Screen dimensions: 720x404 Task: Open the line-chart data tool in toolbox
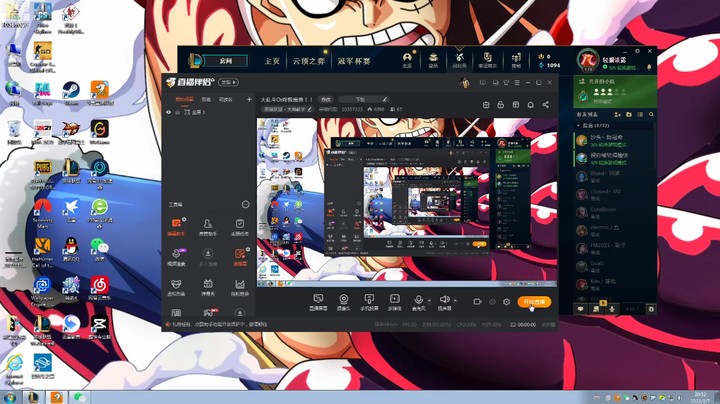[240, 288]
